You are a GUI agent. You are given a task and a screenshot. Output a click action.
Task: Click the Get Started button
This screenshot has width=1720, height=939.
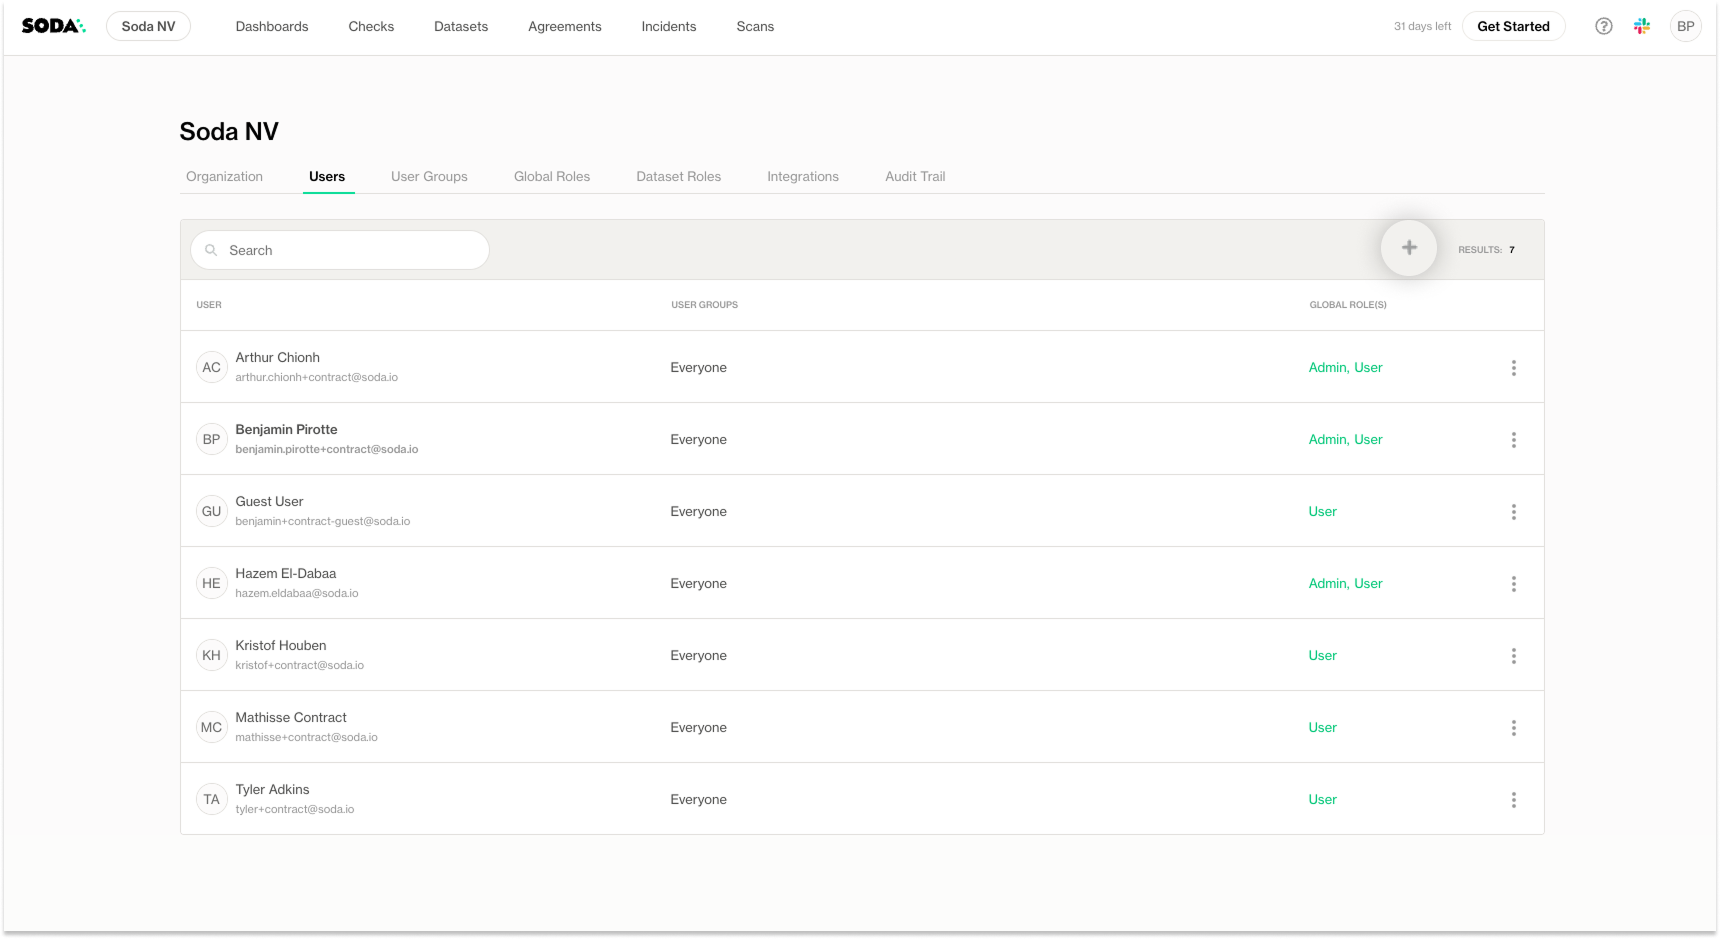point(1513,26)
